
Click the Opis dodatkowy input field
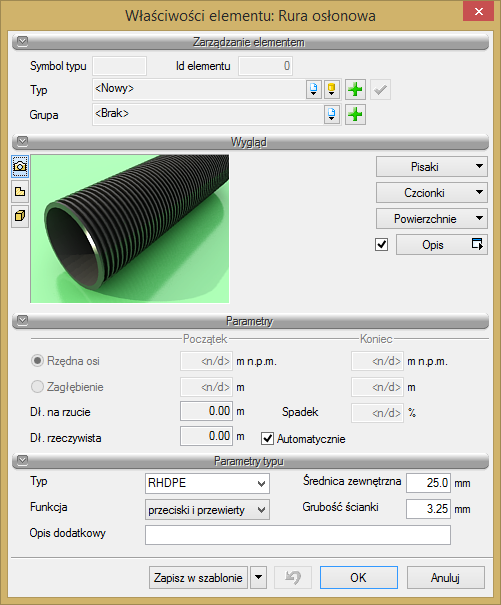(x=298, y=535)
